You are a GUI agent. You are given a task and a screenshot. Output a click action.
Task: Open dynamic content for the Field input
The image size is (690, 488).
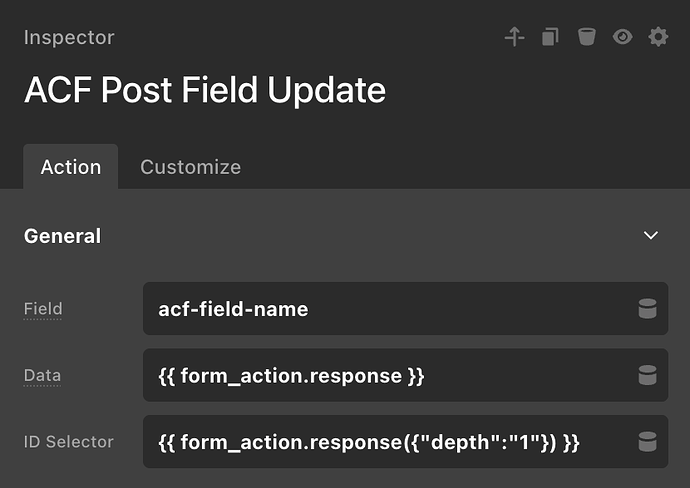pos(647,309)
